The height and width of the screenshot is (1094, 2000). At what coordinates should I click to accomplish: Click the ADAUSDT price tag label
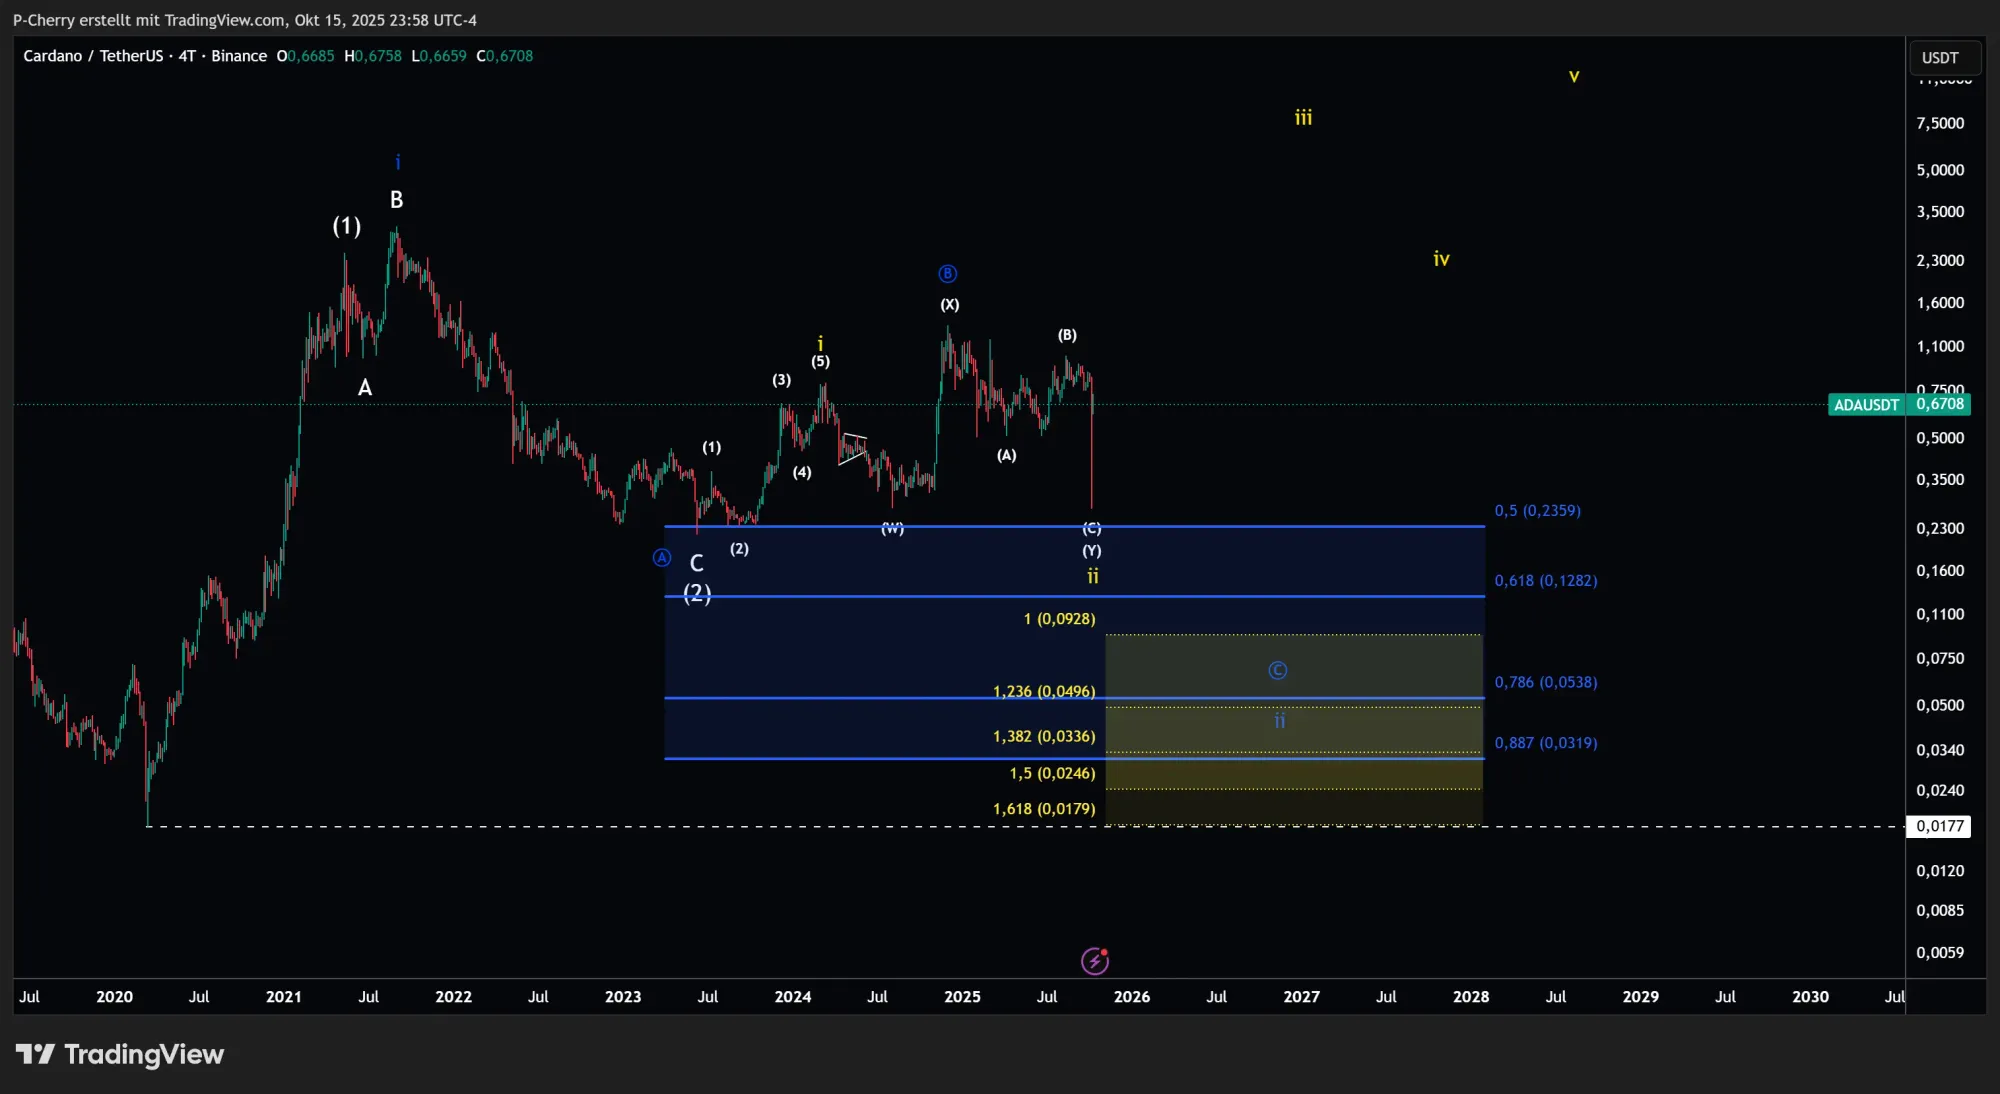(1866, 405)
